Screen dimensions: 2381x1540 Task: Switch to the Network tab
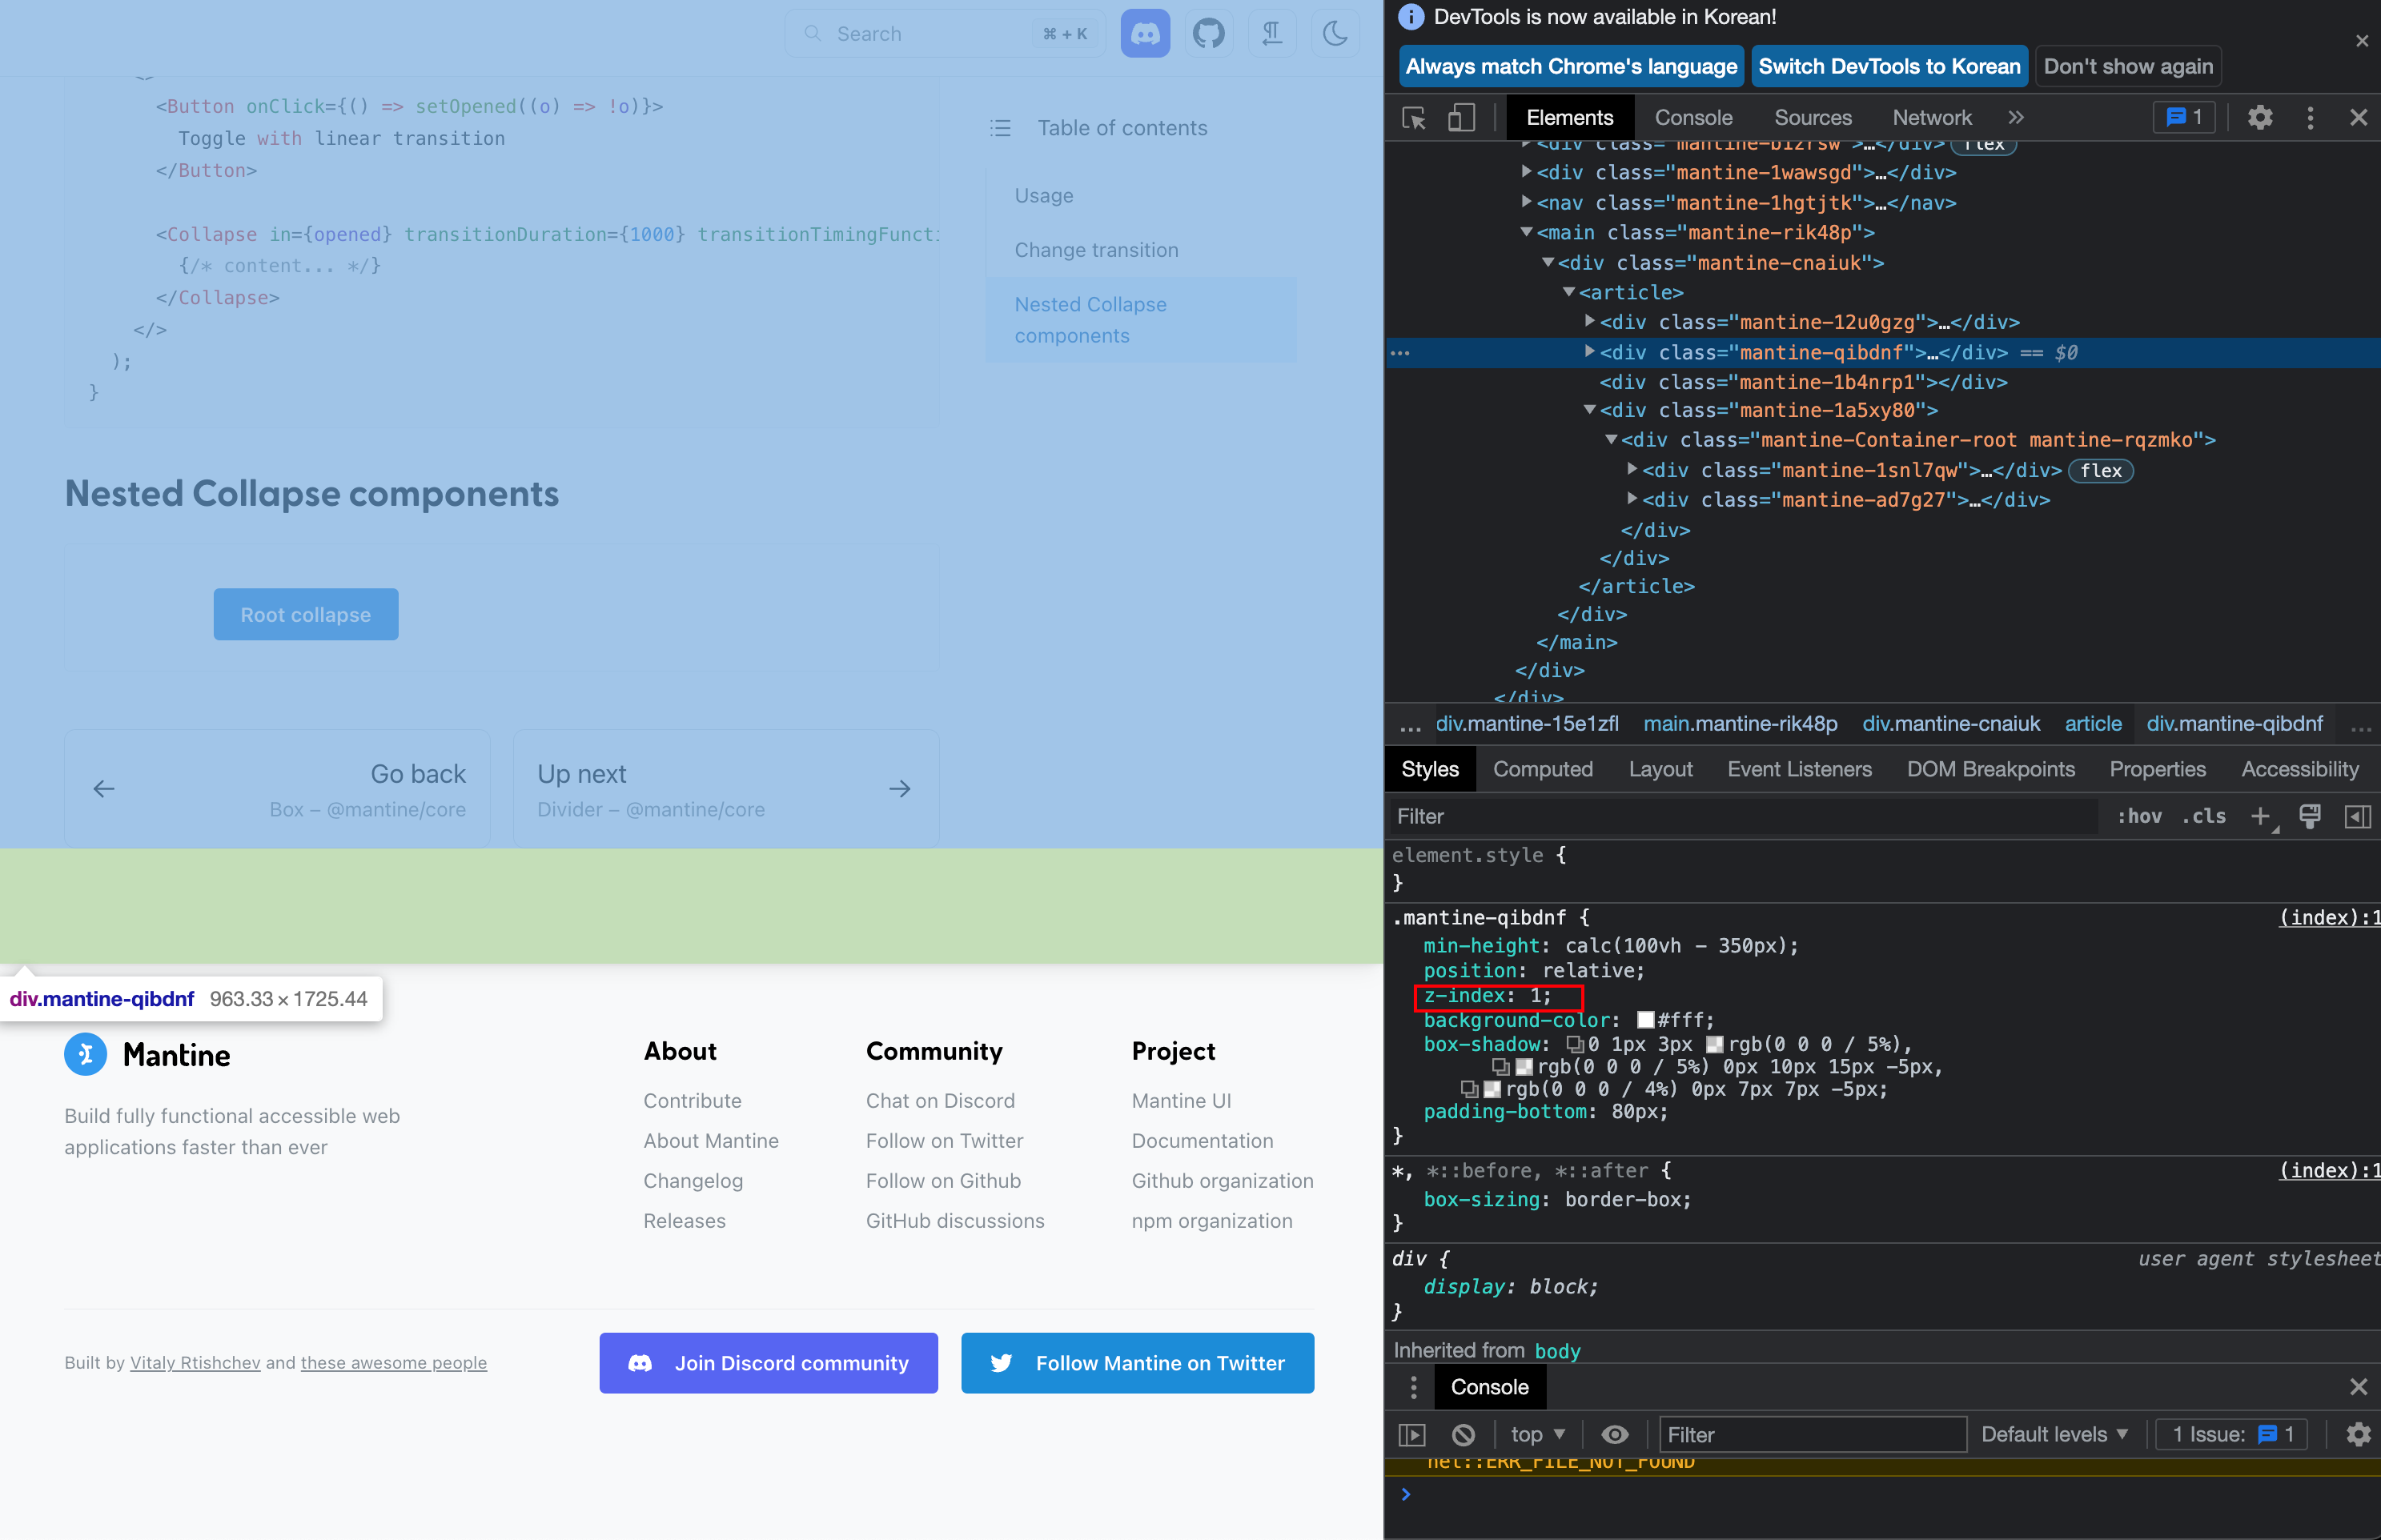pyautogui.click(x=1932, y=118)
